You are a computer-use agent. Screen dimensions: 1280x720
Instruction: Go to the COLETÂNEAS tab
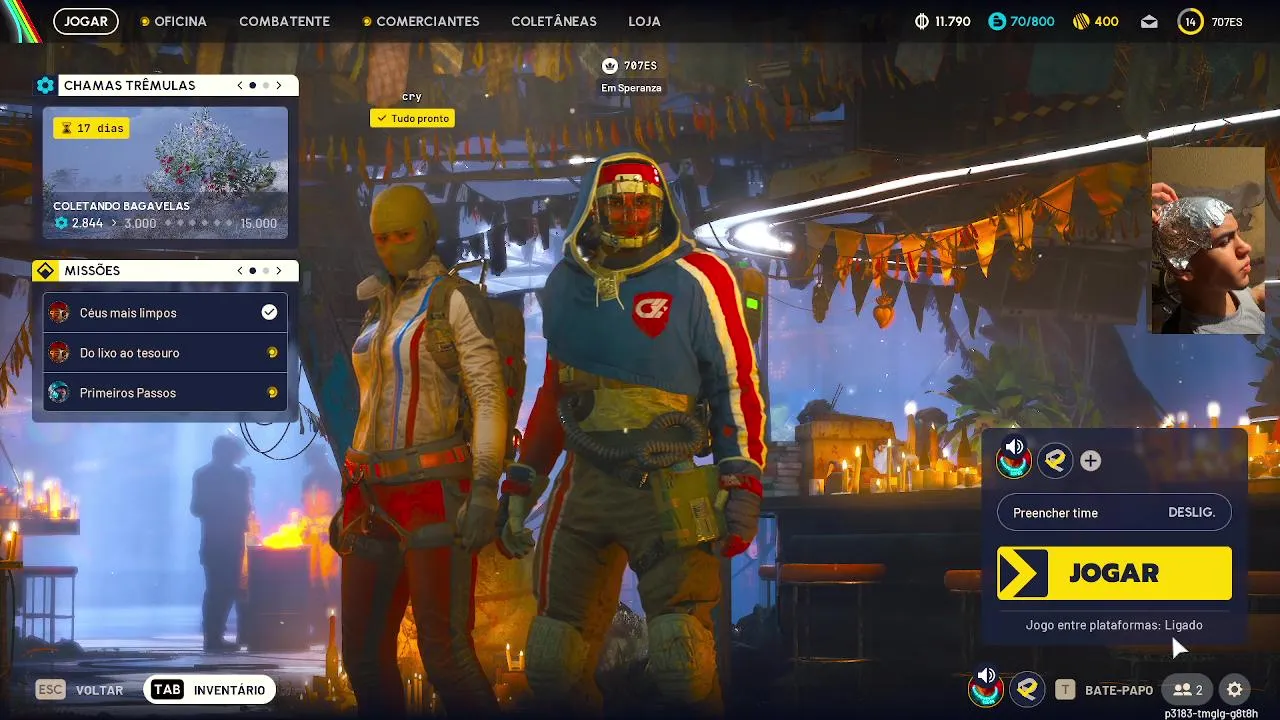click(554, 21)
